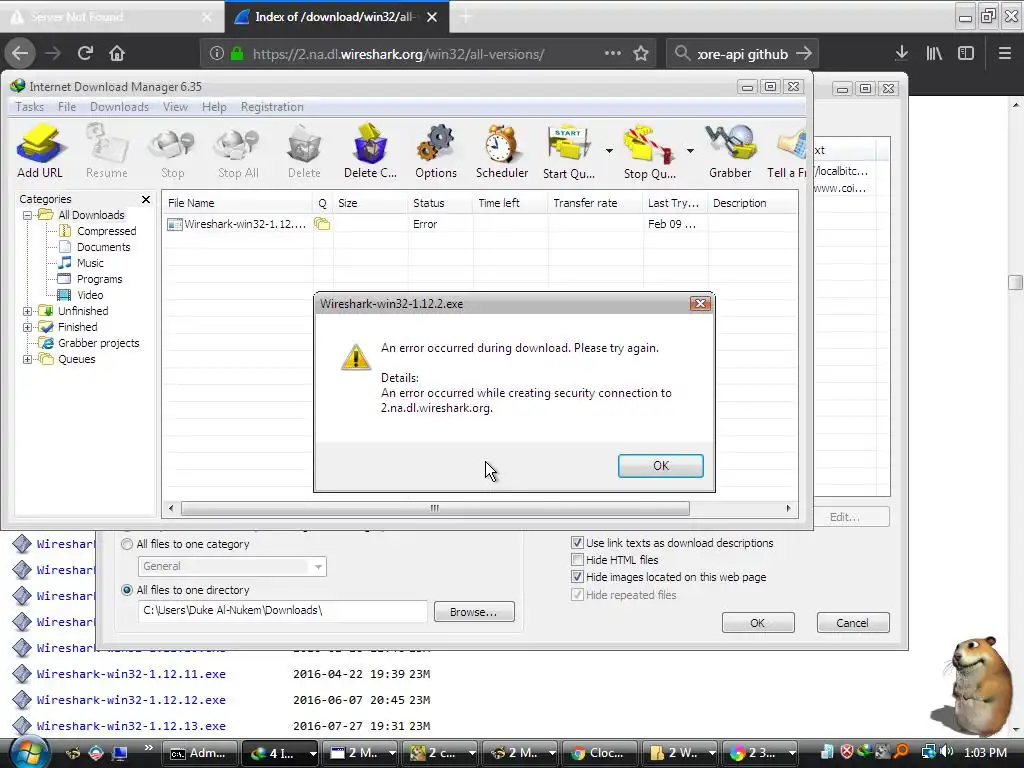Click OK in the error dialog
Viewport: 1024px width, 768px height.
[661, 466]
